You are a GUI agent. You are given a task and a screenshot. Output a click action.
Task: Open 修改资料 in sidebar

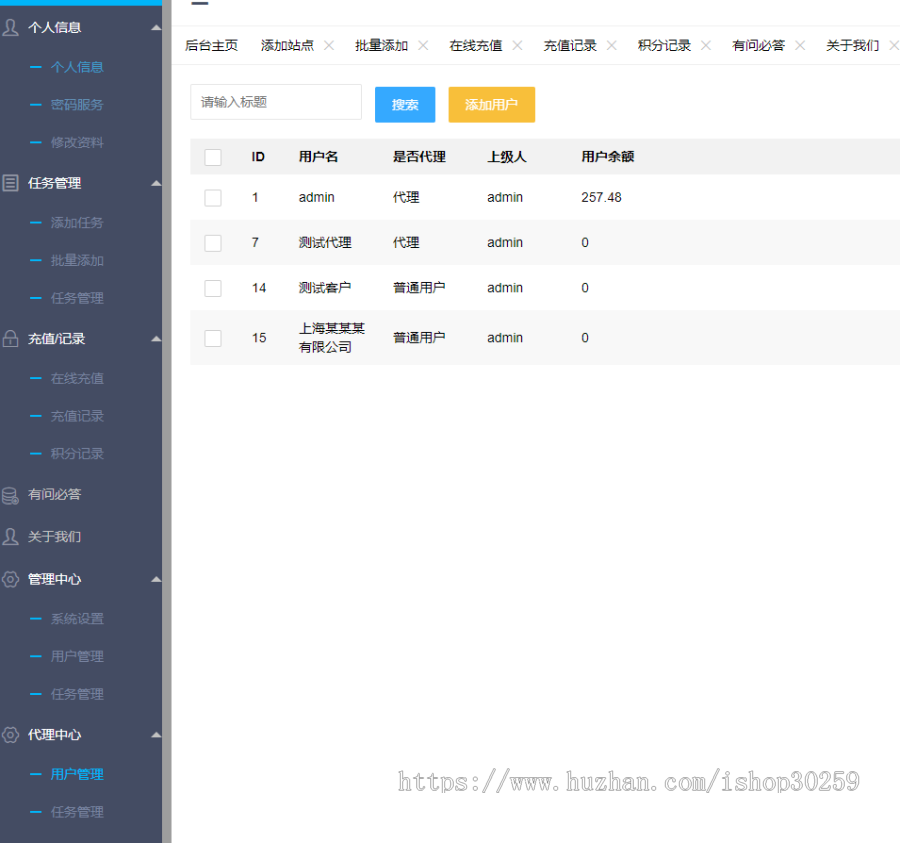(x=77, y=142)
